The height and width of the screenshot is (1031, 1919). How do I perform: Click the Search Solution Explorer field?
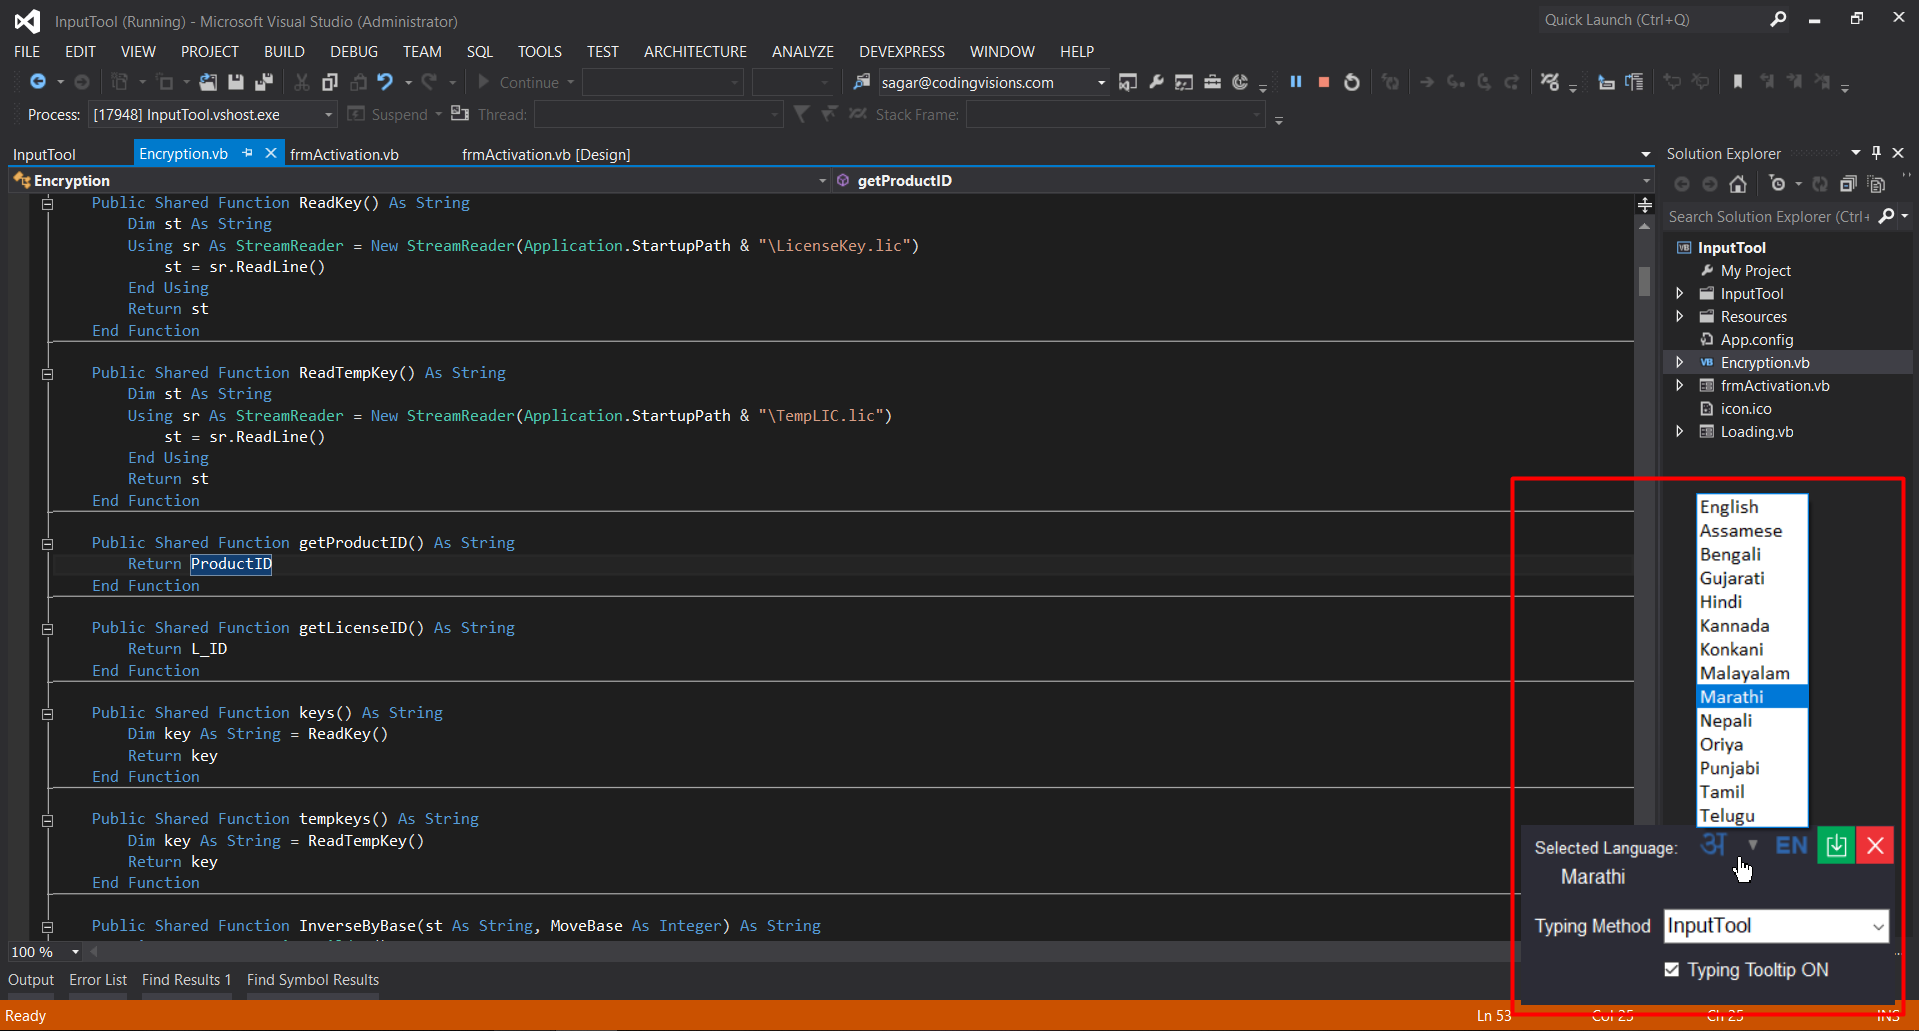click(x=1767, y=217)
